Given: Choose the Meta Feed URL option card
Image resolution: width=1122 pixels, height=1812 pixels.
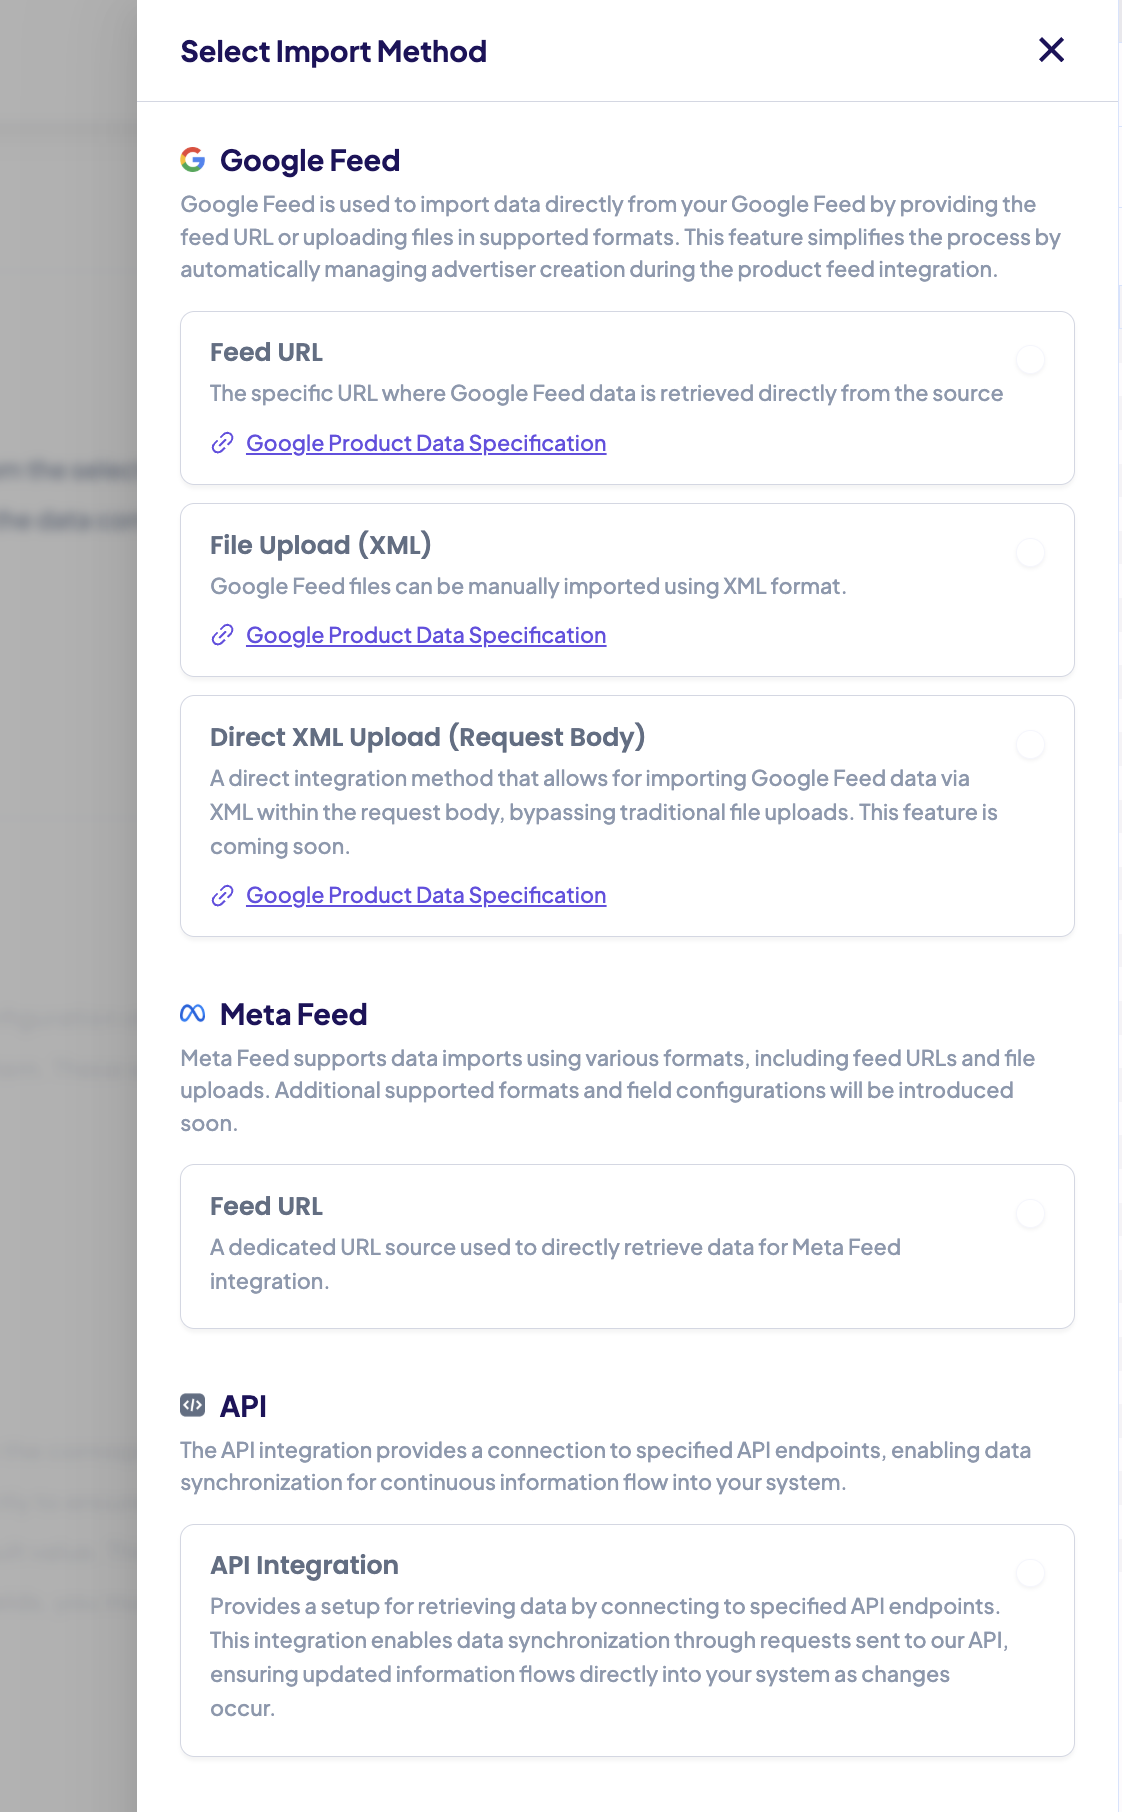Looking at the screenshot, I should coord(627,1246).
